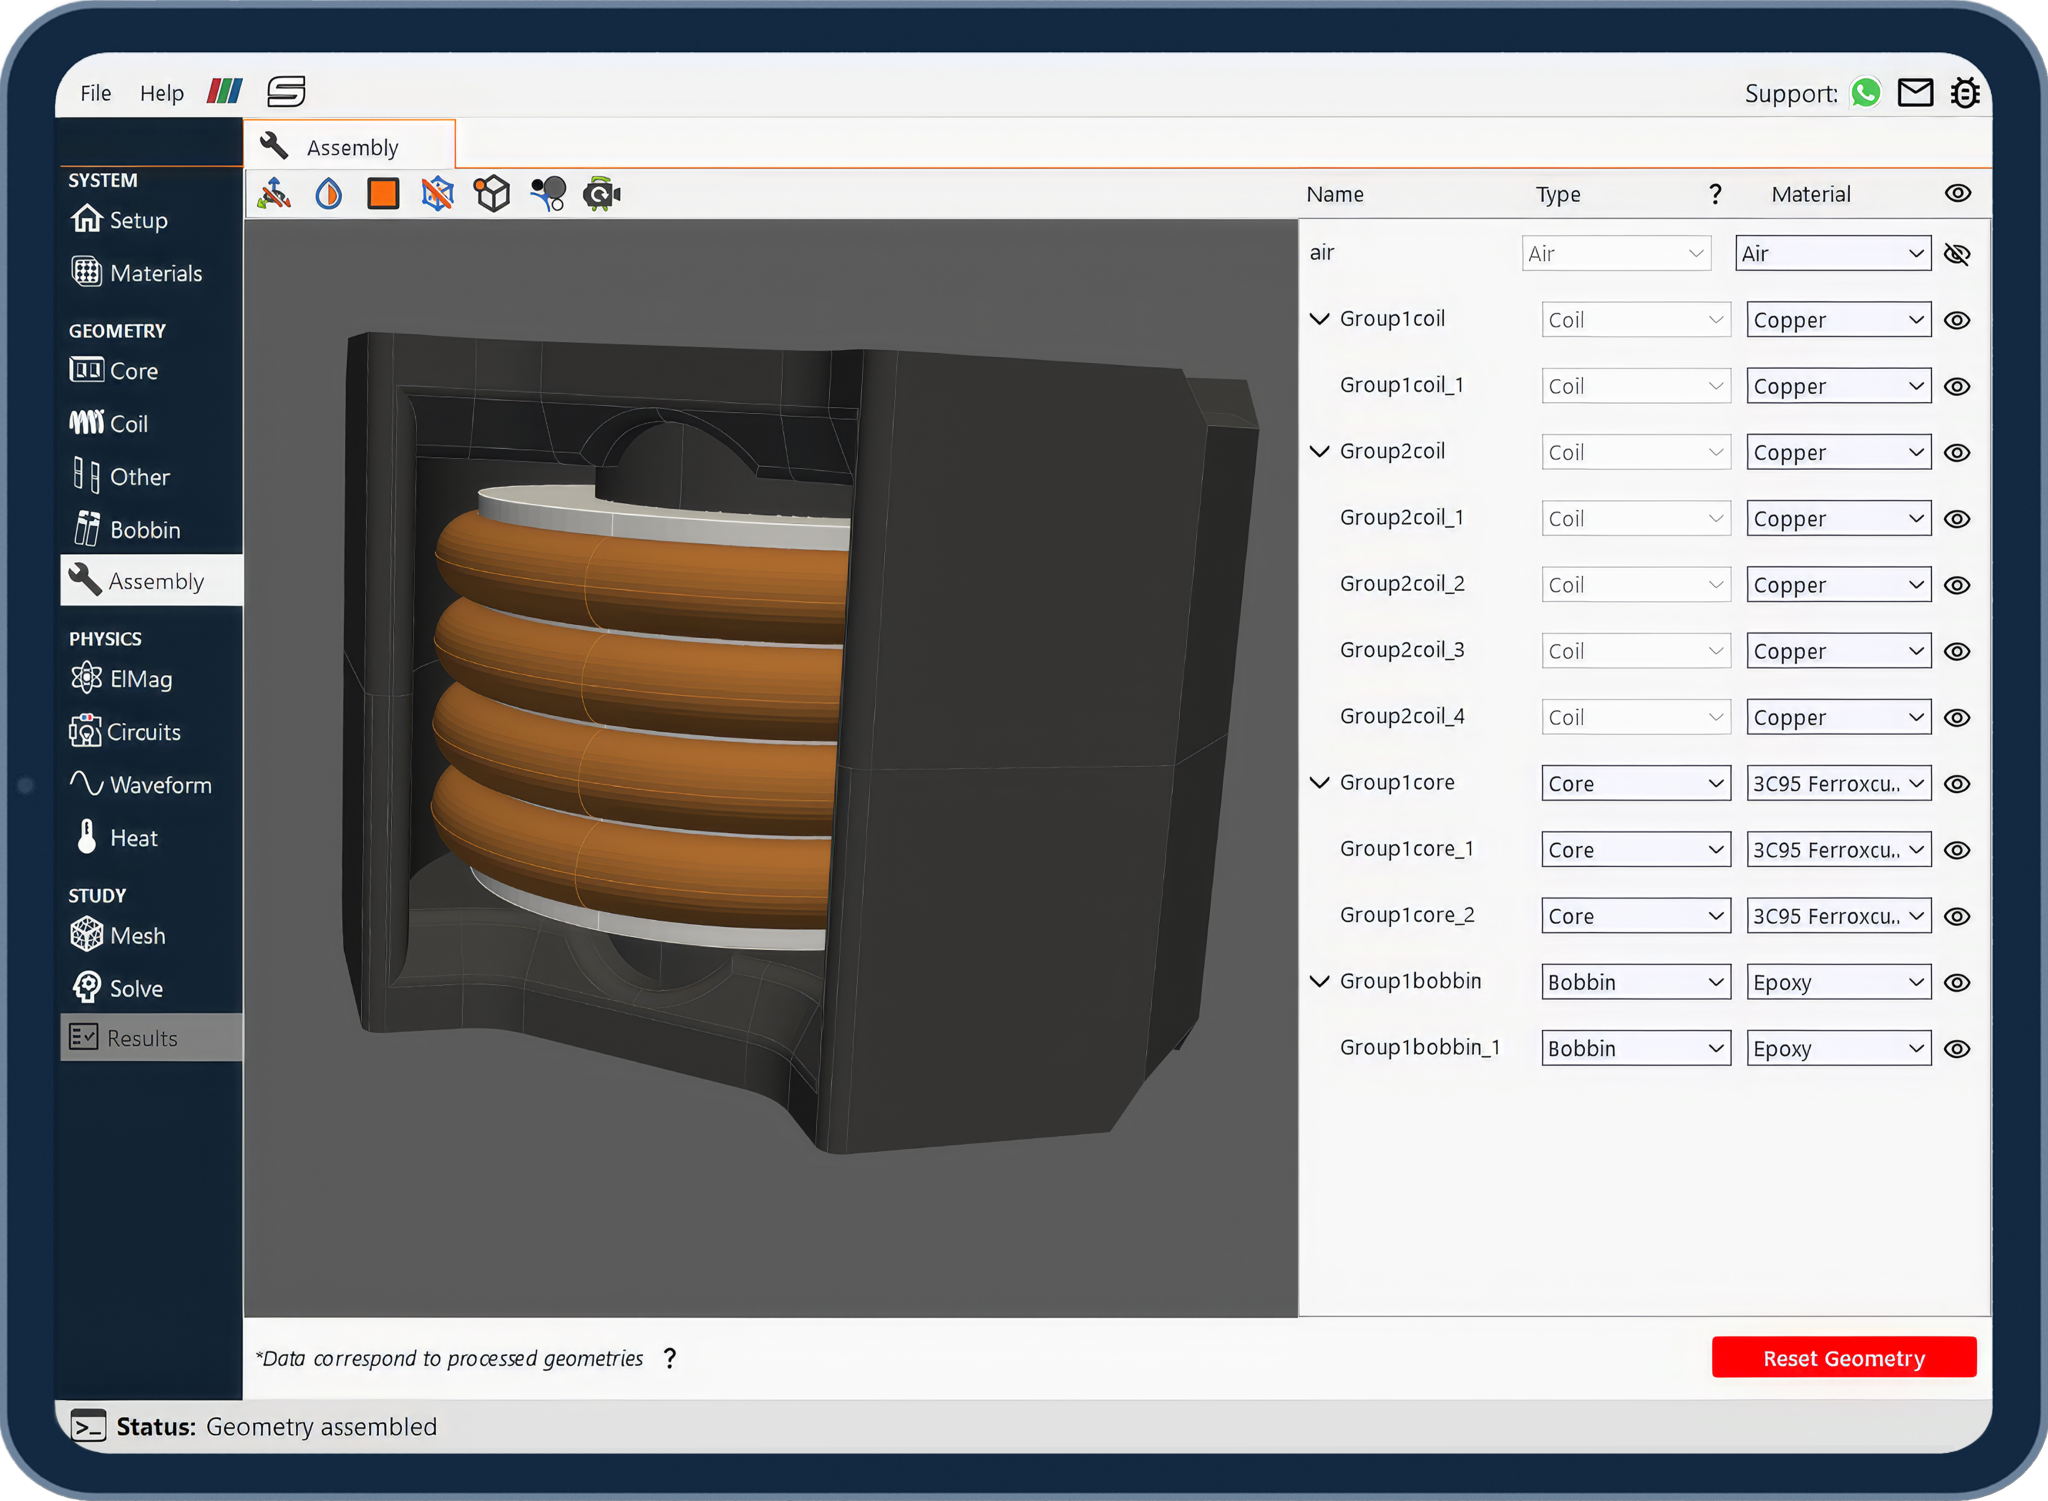Show the hidden air region
The image size is (2048, 1501).
click(x=1957, y=254)
